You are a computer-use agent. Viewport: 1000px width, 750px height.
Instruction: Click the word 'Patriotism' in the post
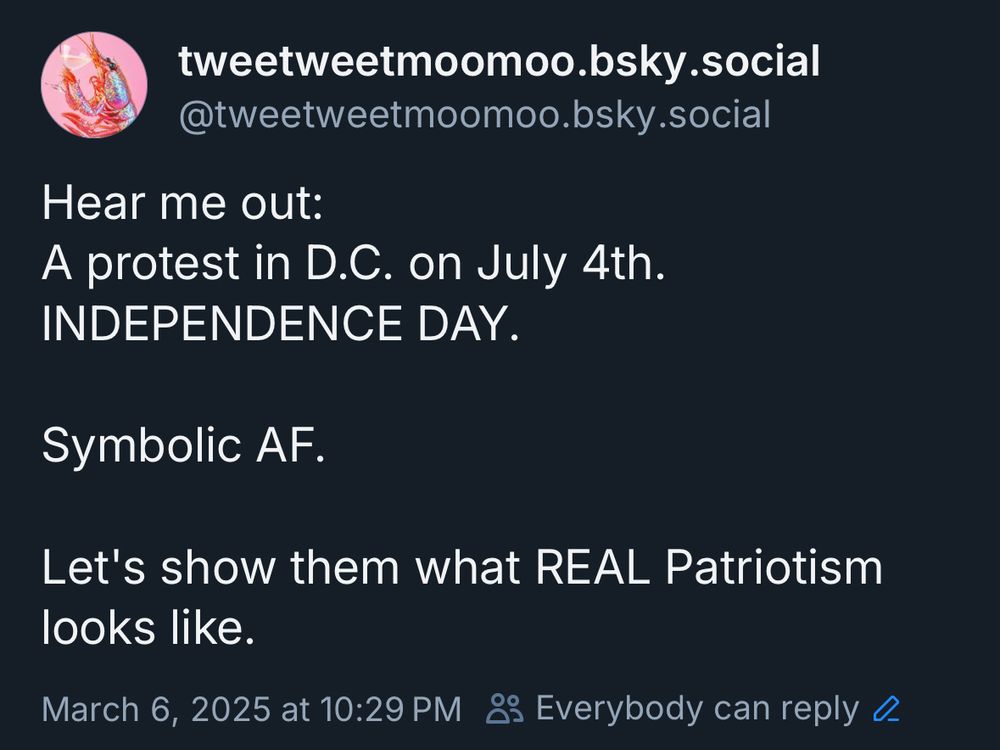[x=774, y=567]
